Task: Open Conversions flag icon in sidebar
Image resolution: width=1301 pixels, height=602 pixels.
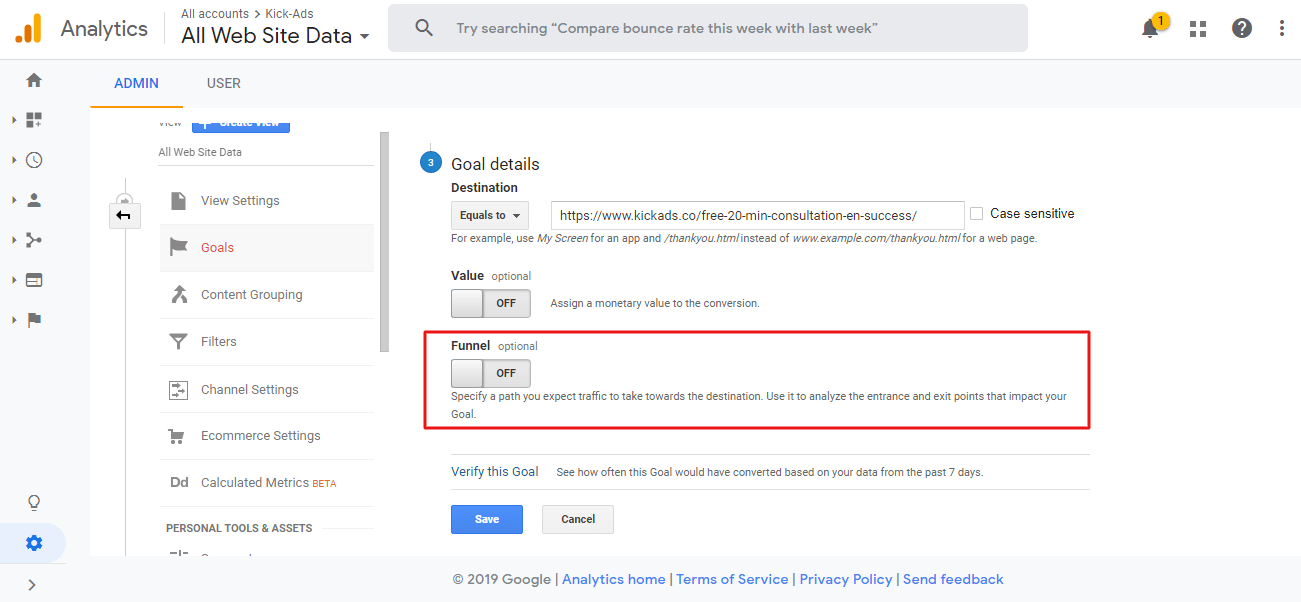Action: click(x=34, y=320)
